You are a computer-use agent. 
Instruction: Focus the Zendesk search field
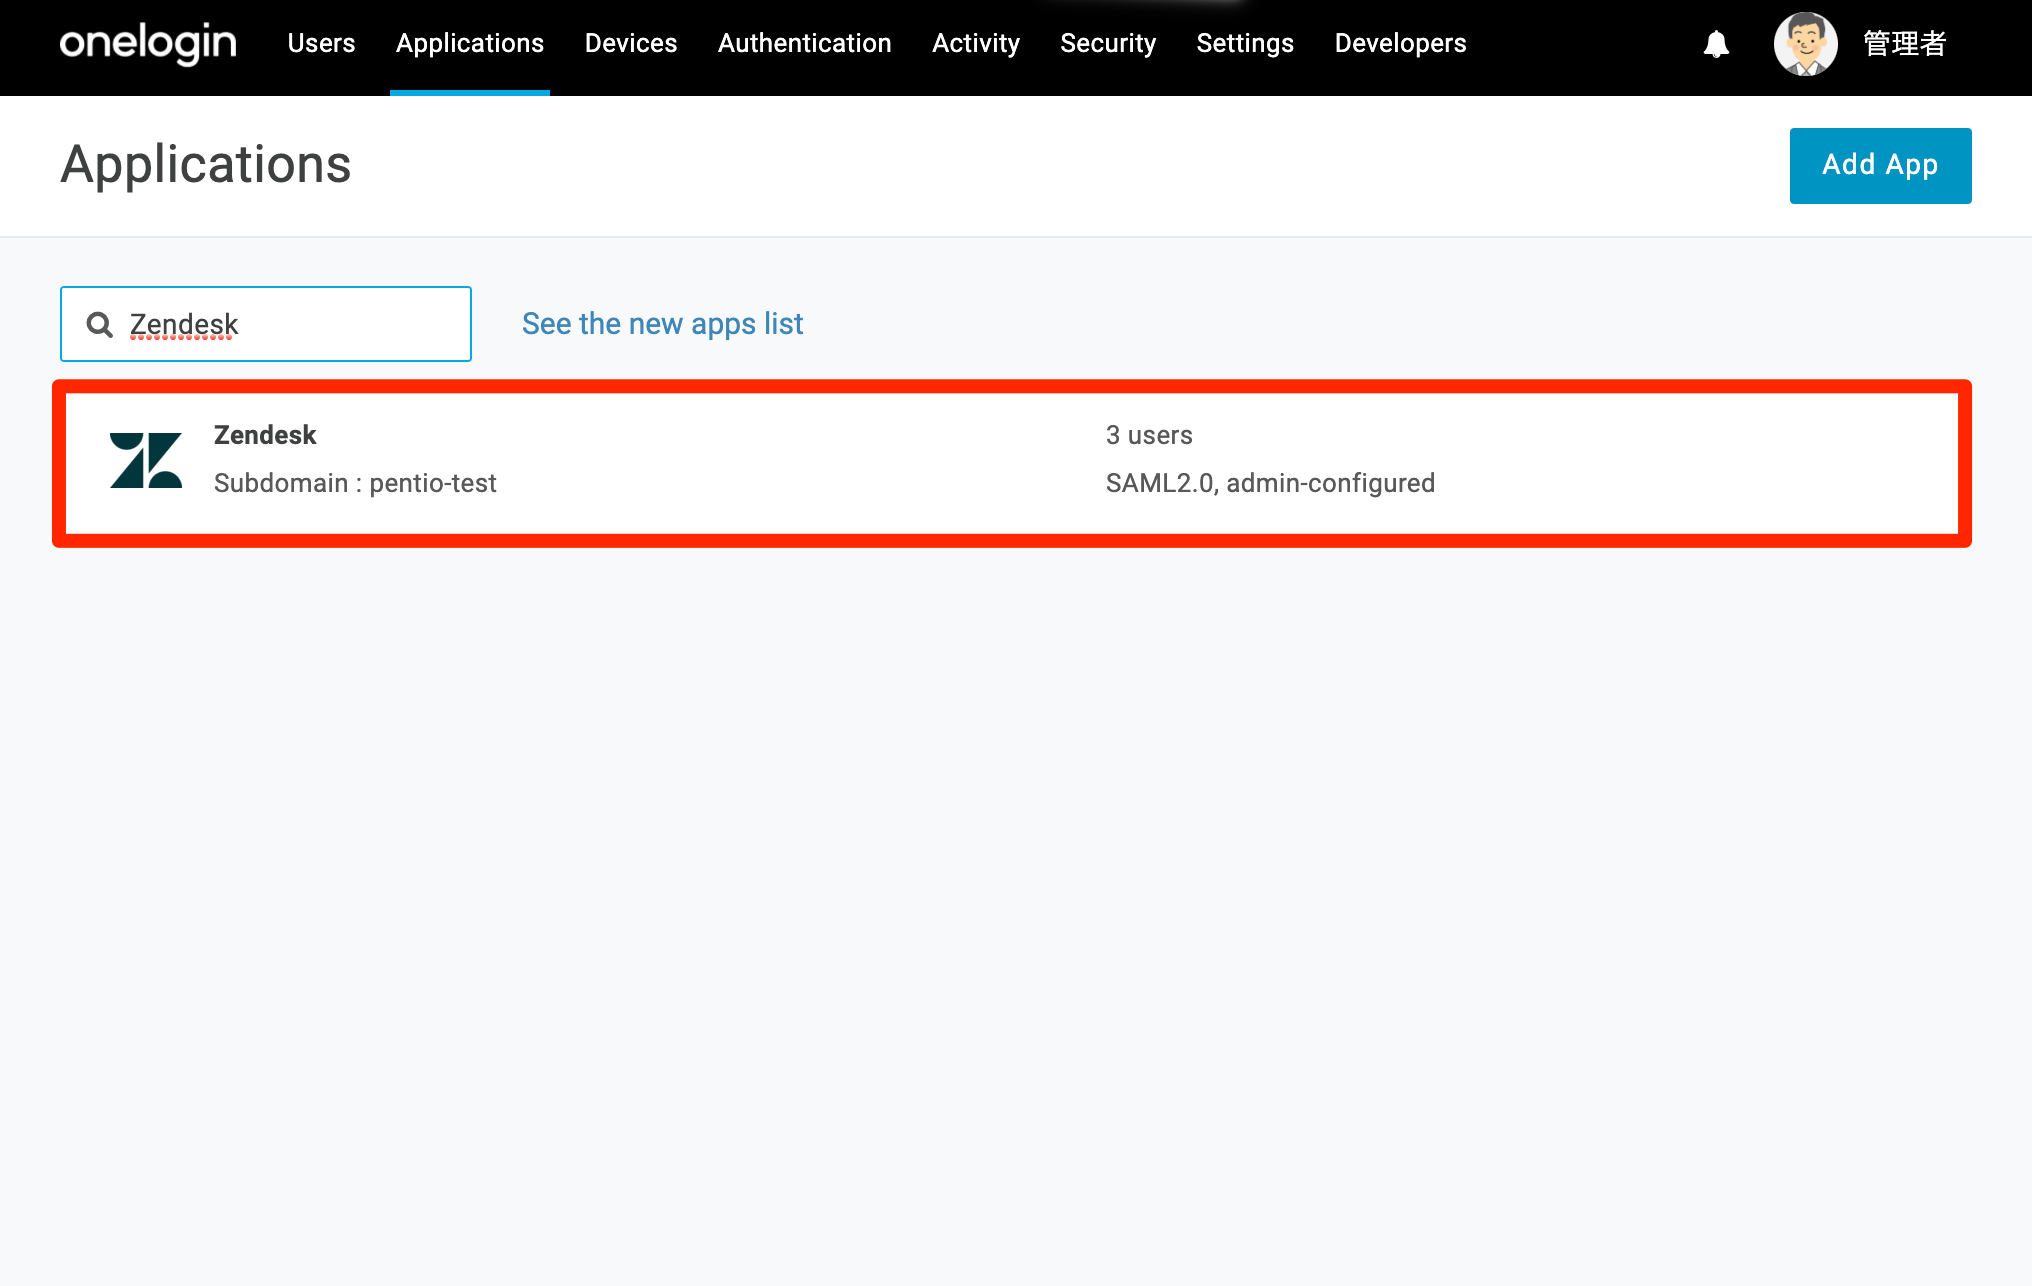[266, 324]
